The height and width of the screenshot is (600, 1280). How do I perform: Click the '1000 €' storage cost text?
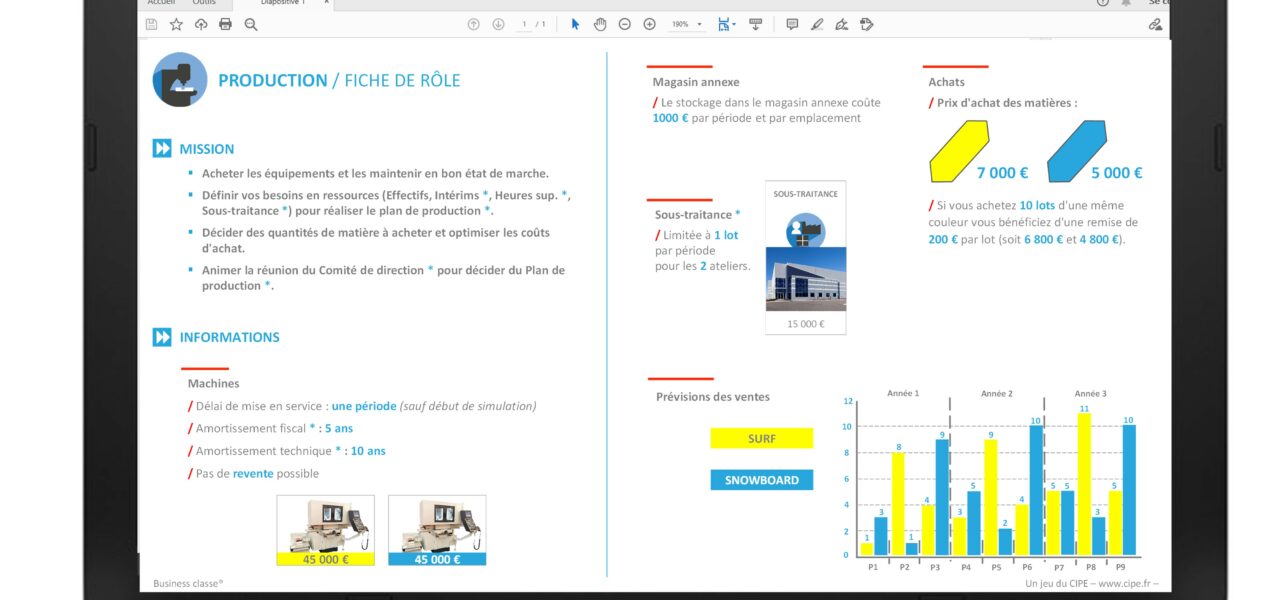coord(671,118)
